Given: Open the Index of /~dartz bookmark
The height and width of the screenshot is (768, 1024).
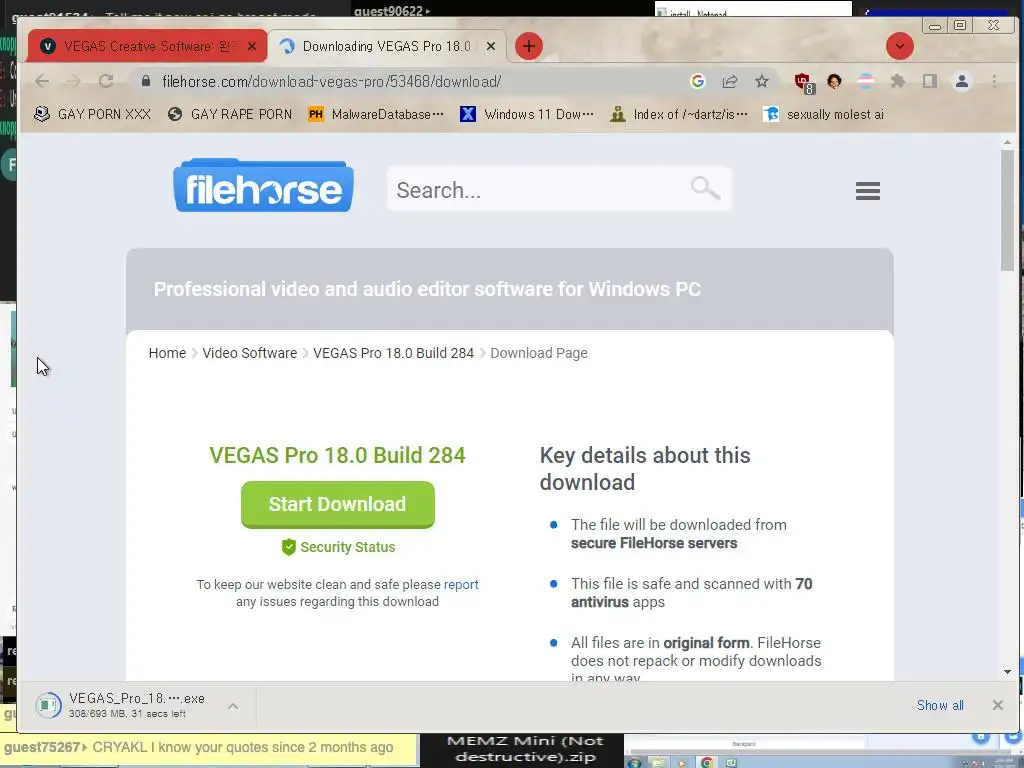Looking at the screenshot, I should tap(679, 114).
